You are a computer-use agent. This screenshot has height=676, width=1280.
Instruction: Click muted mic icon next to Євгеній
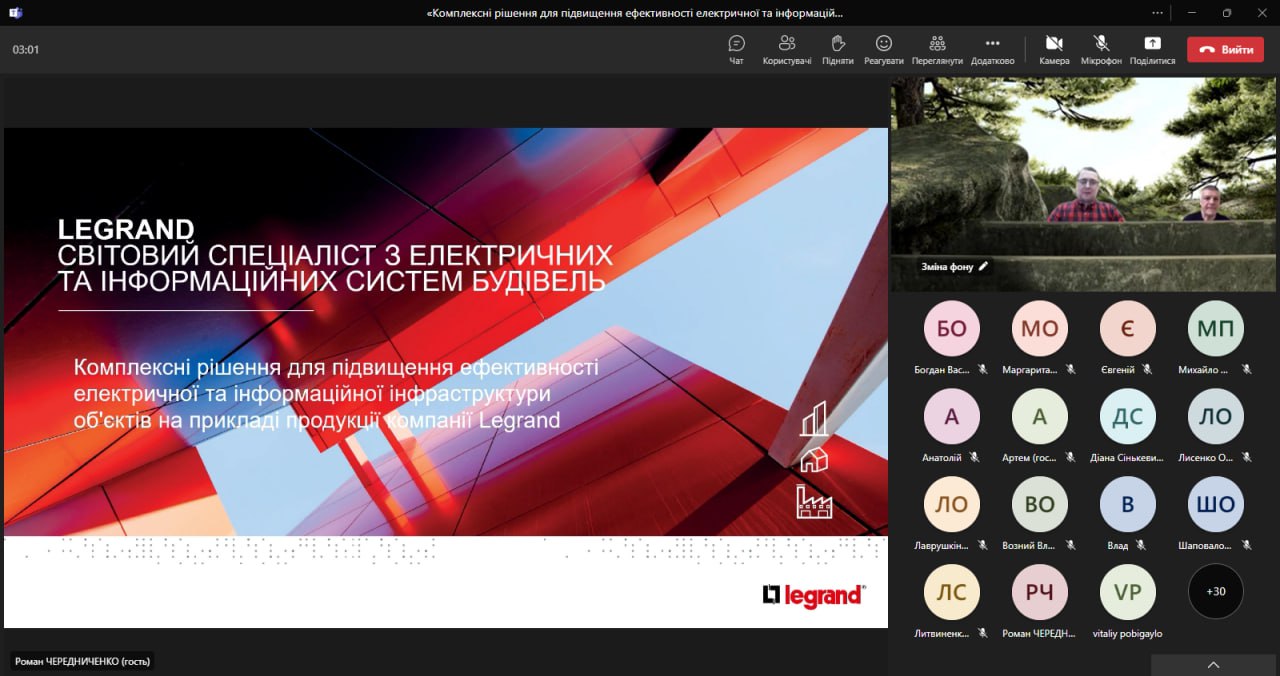pos(1147,369)
